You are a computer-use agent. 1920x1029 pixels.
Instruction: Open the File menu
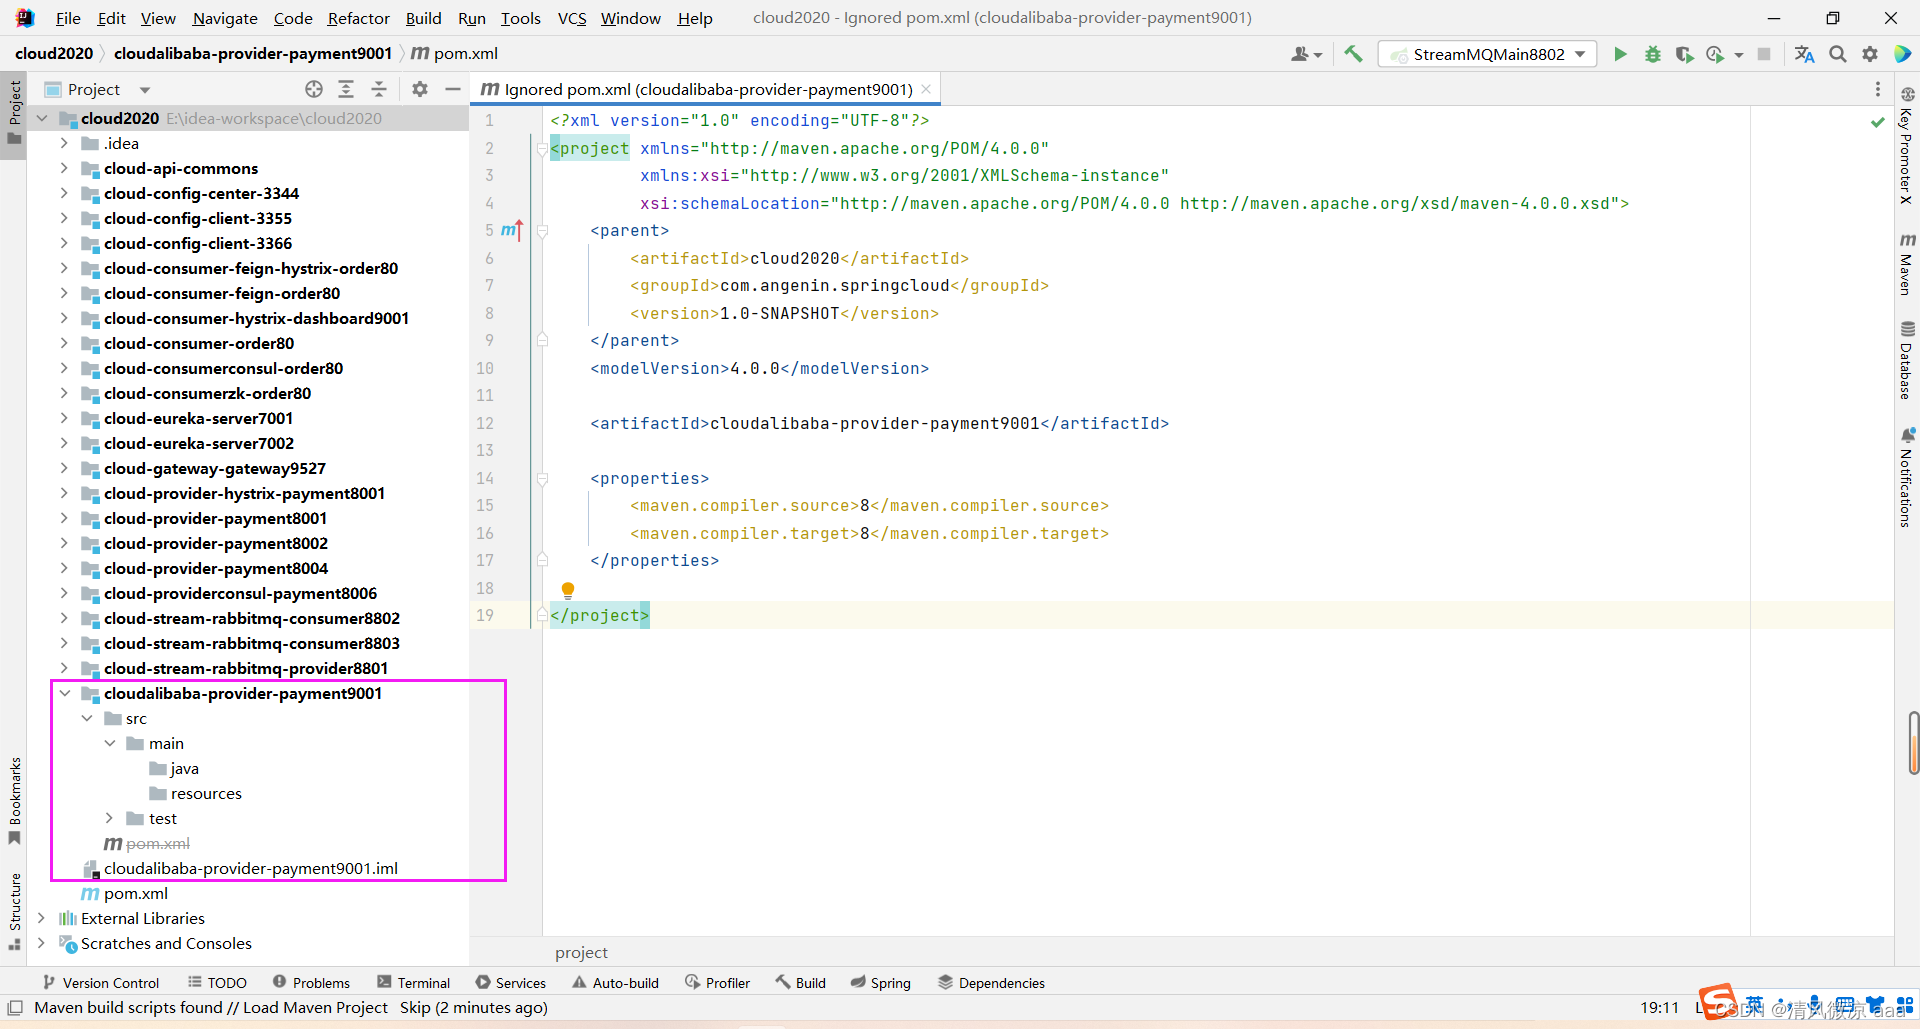68,18
